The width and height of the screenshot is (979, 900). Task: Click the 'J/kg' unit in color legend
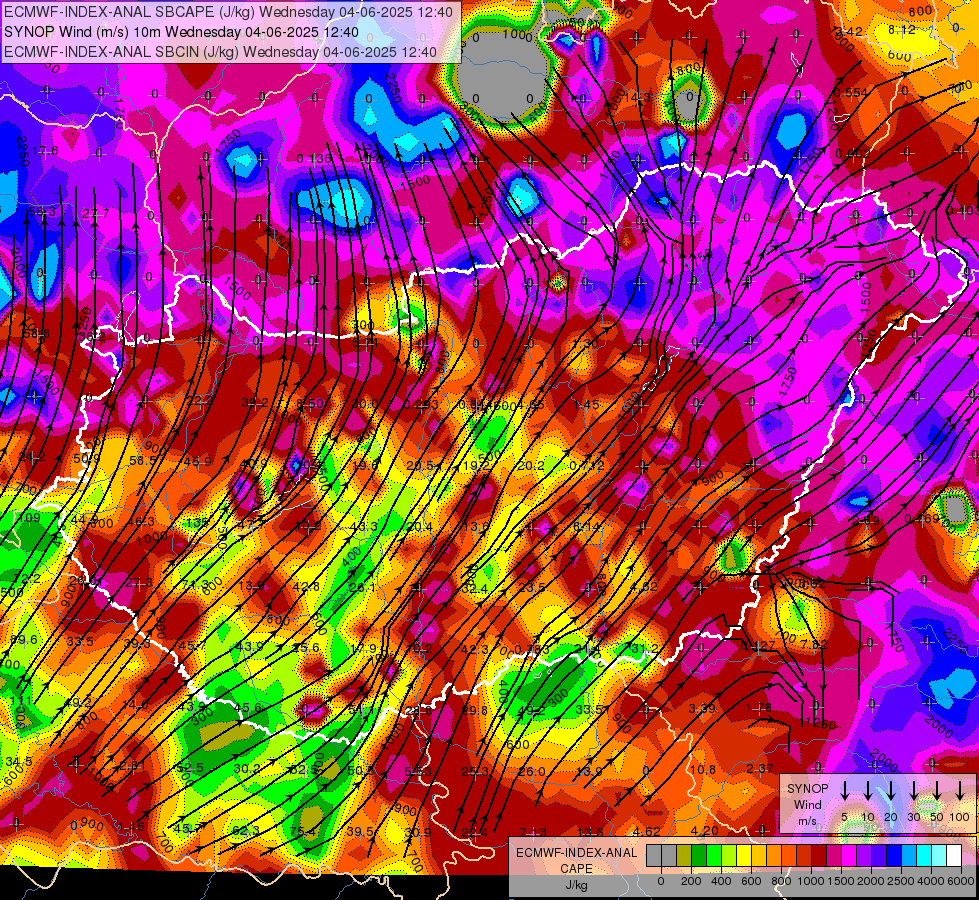576,885
